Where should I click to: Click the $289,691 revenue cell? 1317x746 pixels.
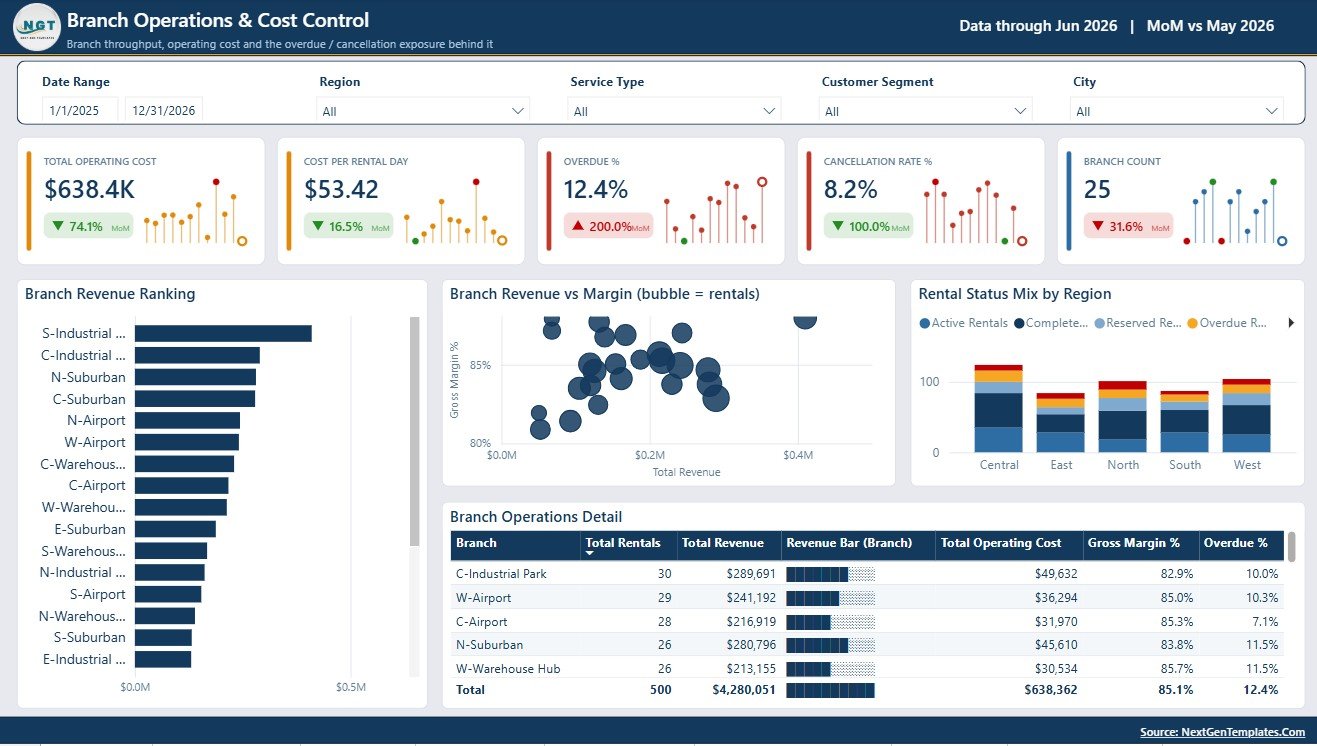(751, 574)
